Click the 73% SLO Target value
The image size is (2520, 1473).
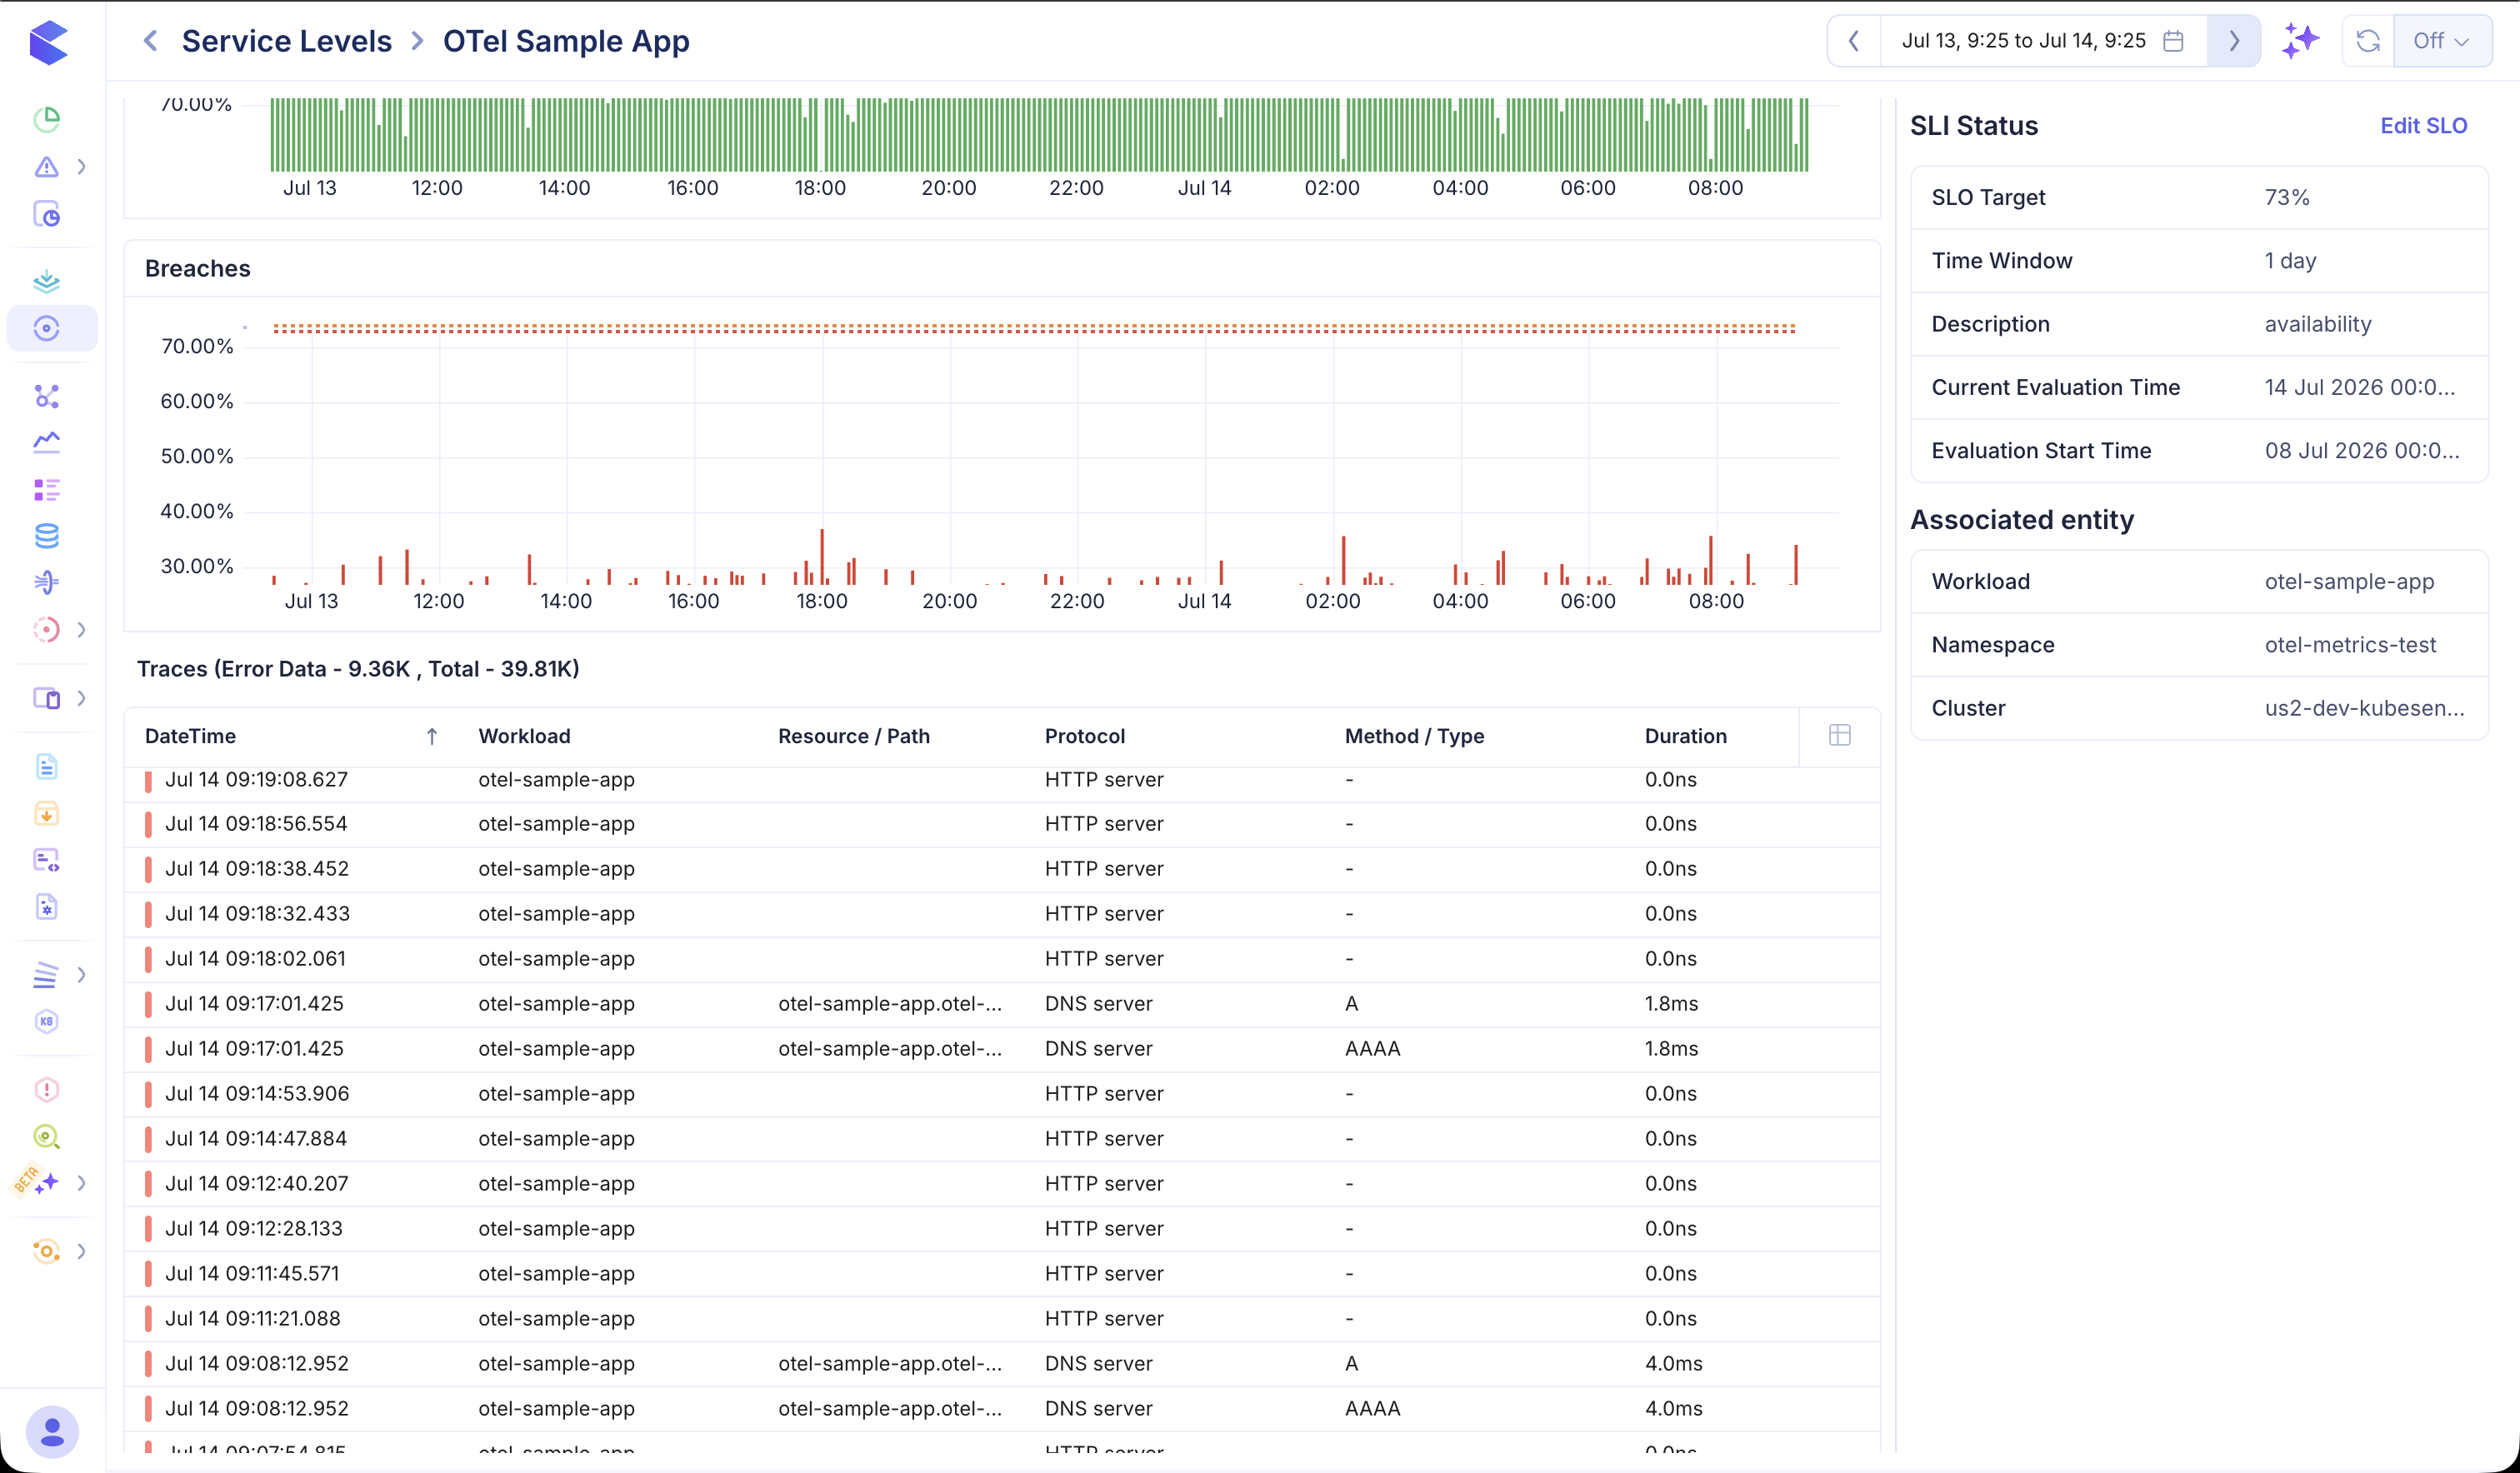coord(2287,197)
